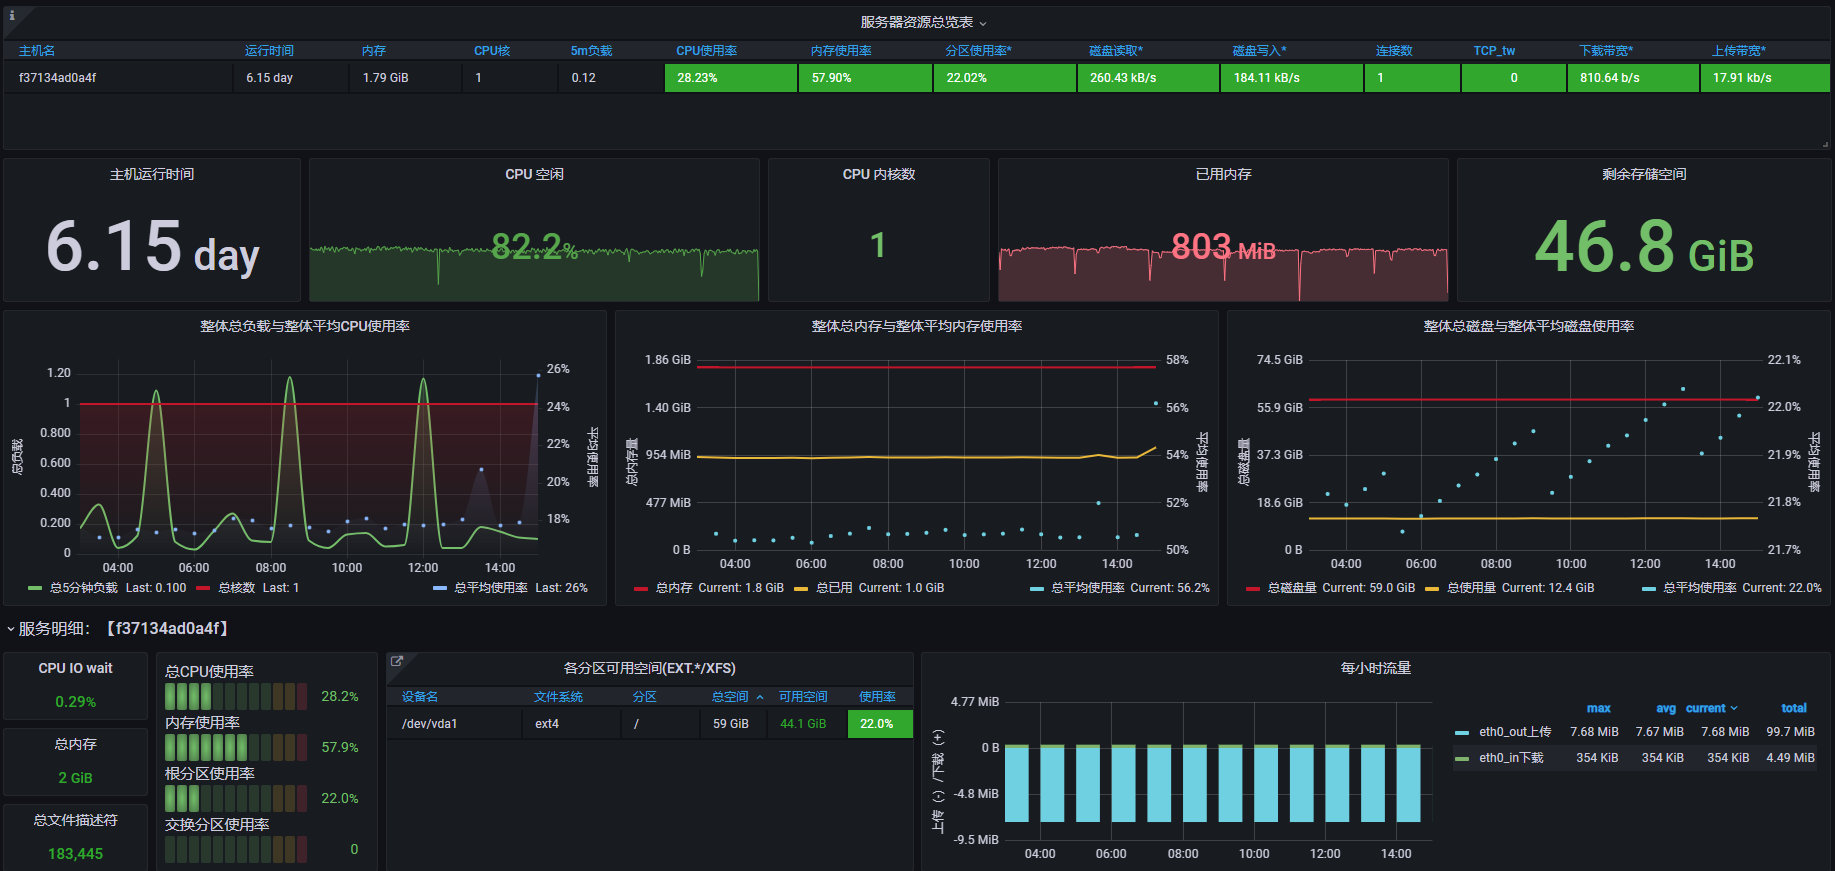Sort traffic legend by avg column
This screenshot has height=871, width=1835.
[1665, 708]
